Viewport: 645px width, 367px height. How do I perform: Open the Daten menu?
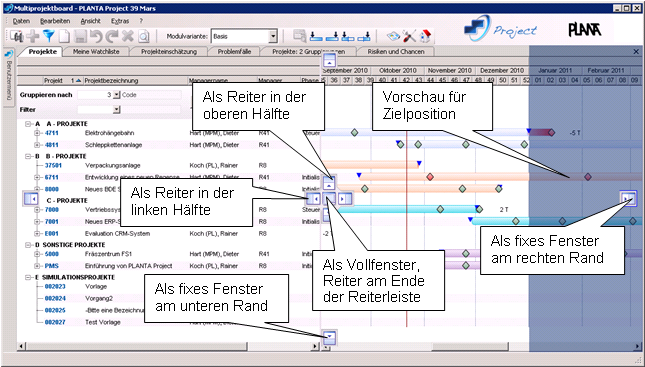point(21,21)
